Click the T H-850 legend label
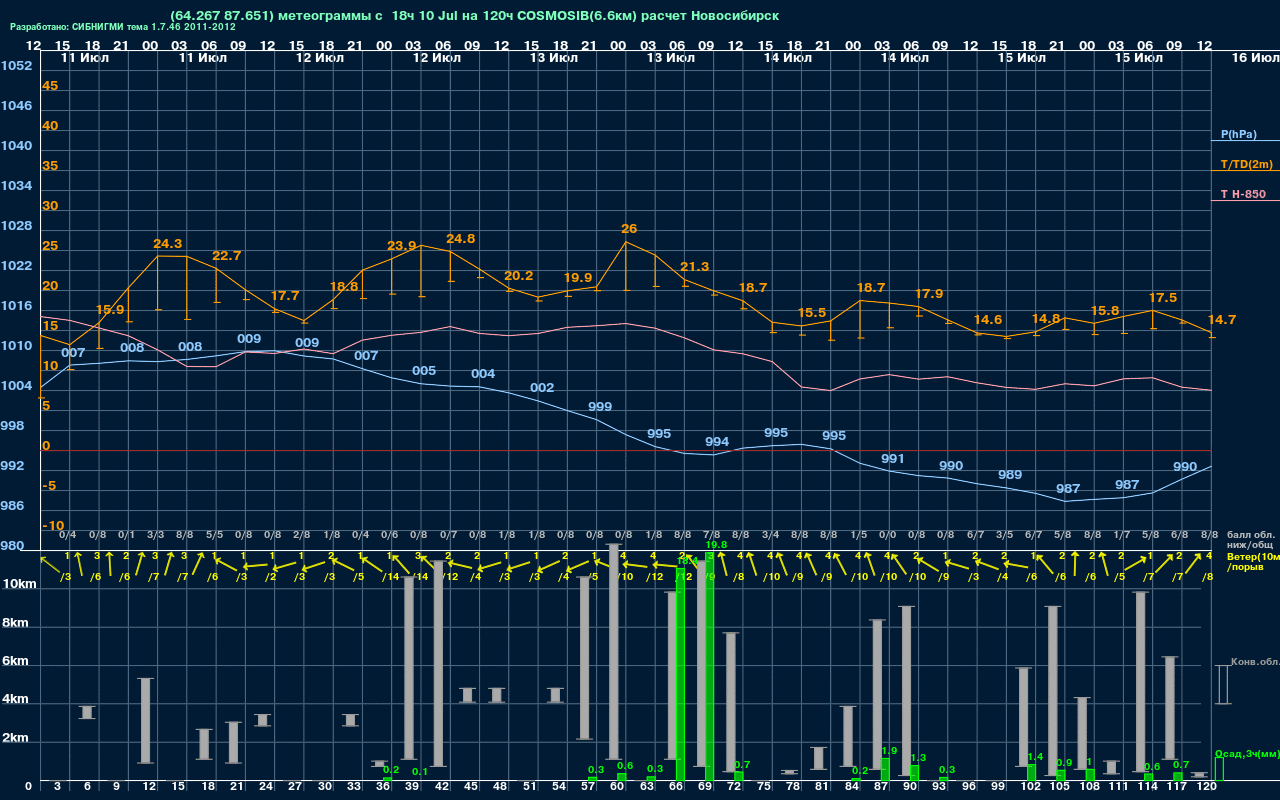This screenshot has height=800, width=1280. 1243,194
